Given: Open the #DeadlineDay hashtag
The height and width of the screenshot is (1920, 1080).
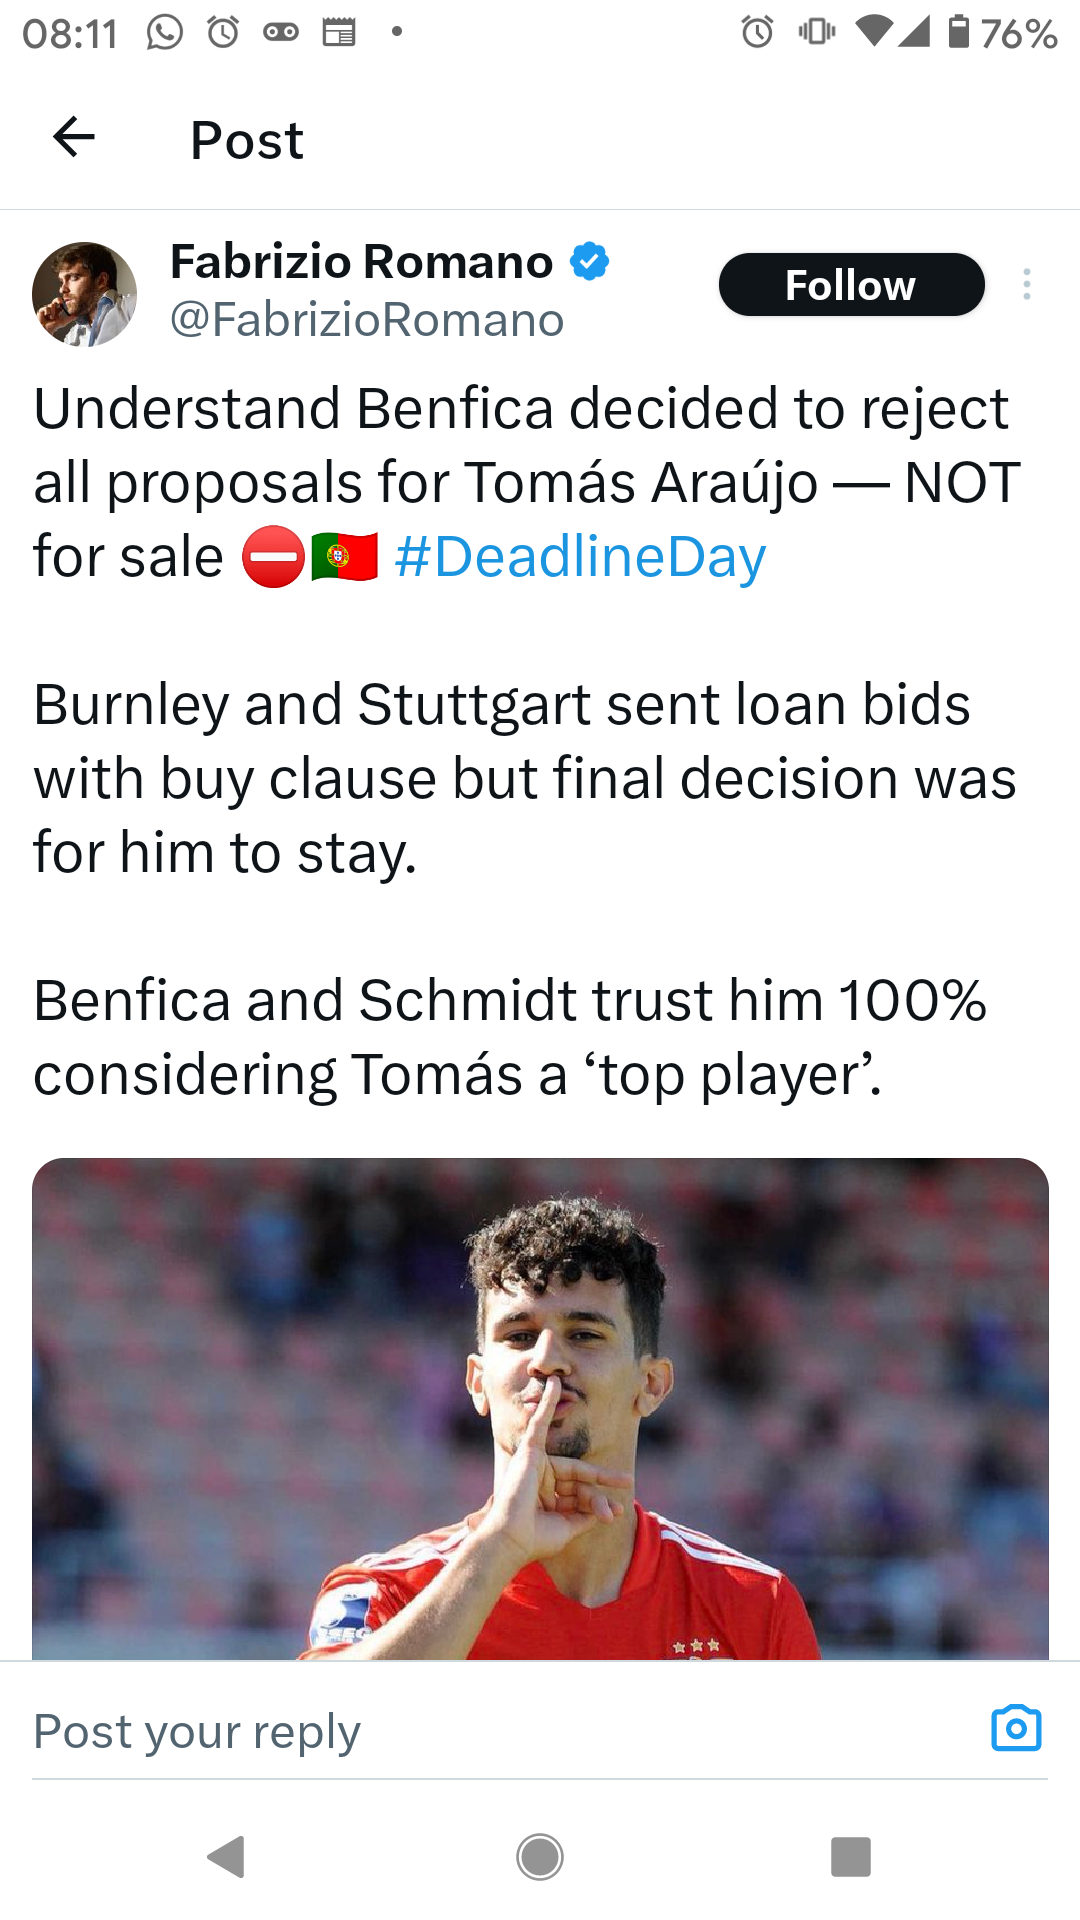Looking at the screenshot, I should click(x=580, y=557).
